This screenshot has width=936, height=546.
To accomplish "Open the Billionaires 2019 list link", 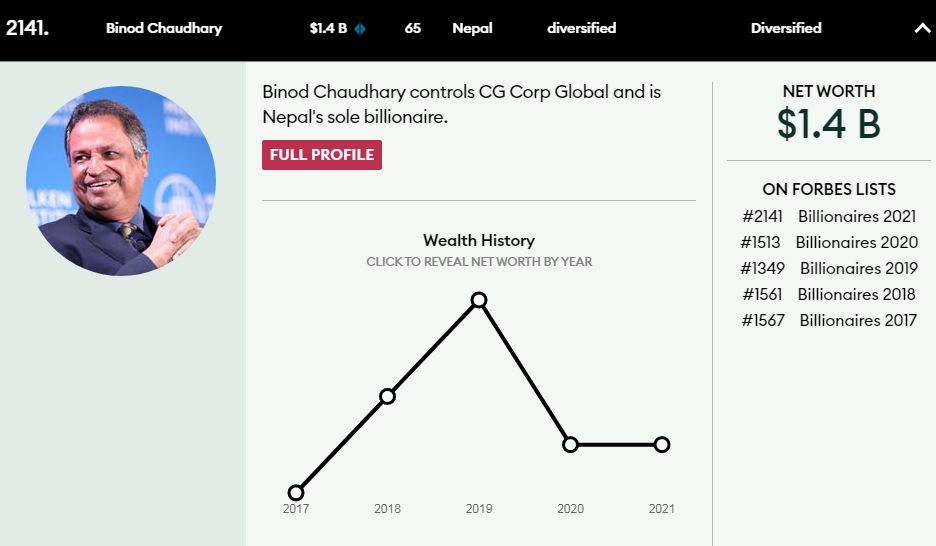I will [x=858, y=268].
